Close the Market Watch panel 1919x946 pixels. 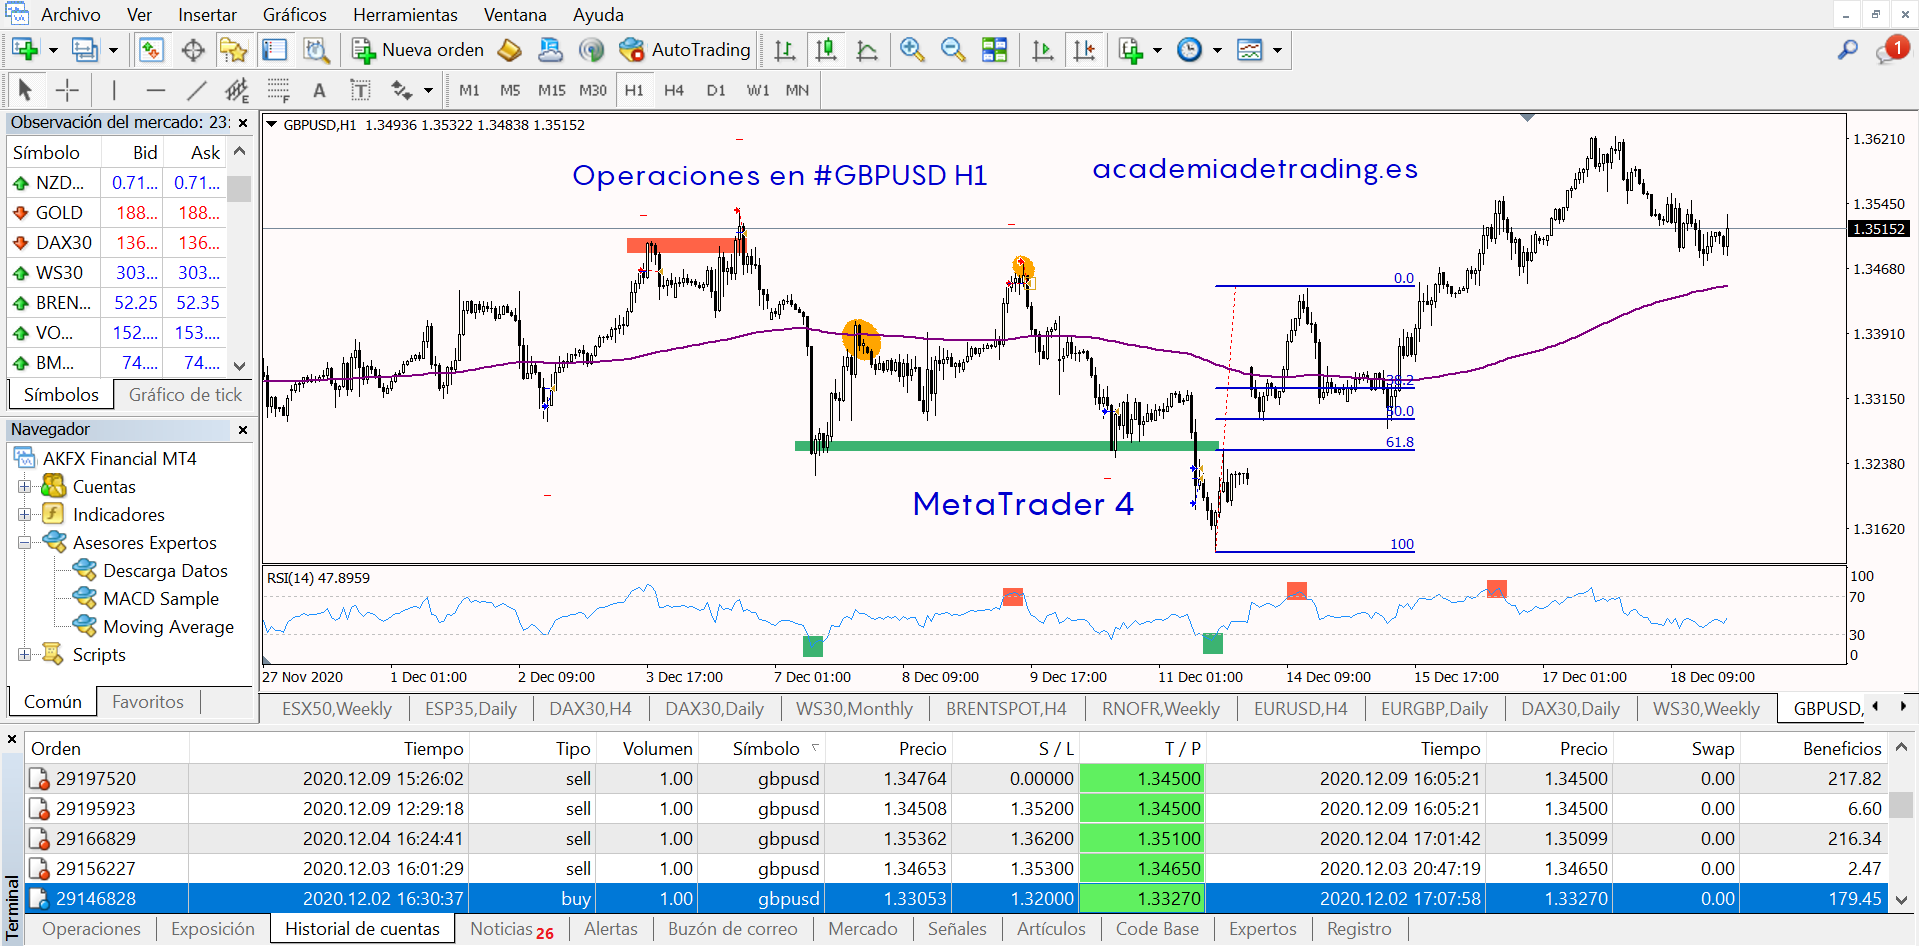(243, 123)
